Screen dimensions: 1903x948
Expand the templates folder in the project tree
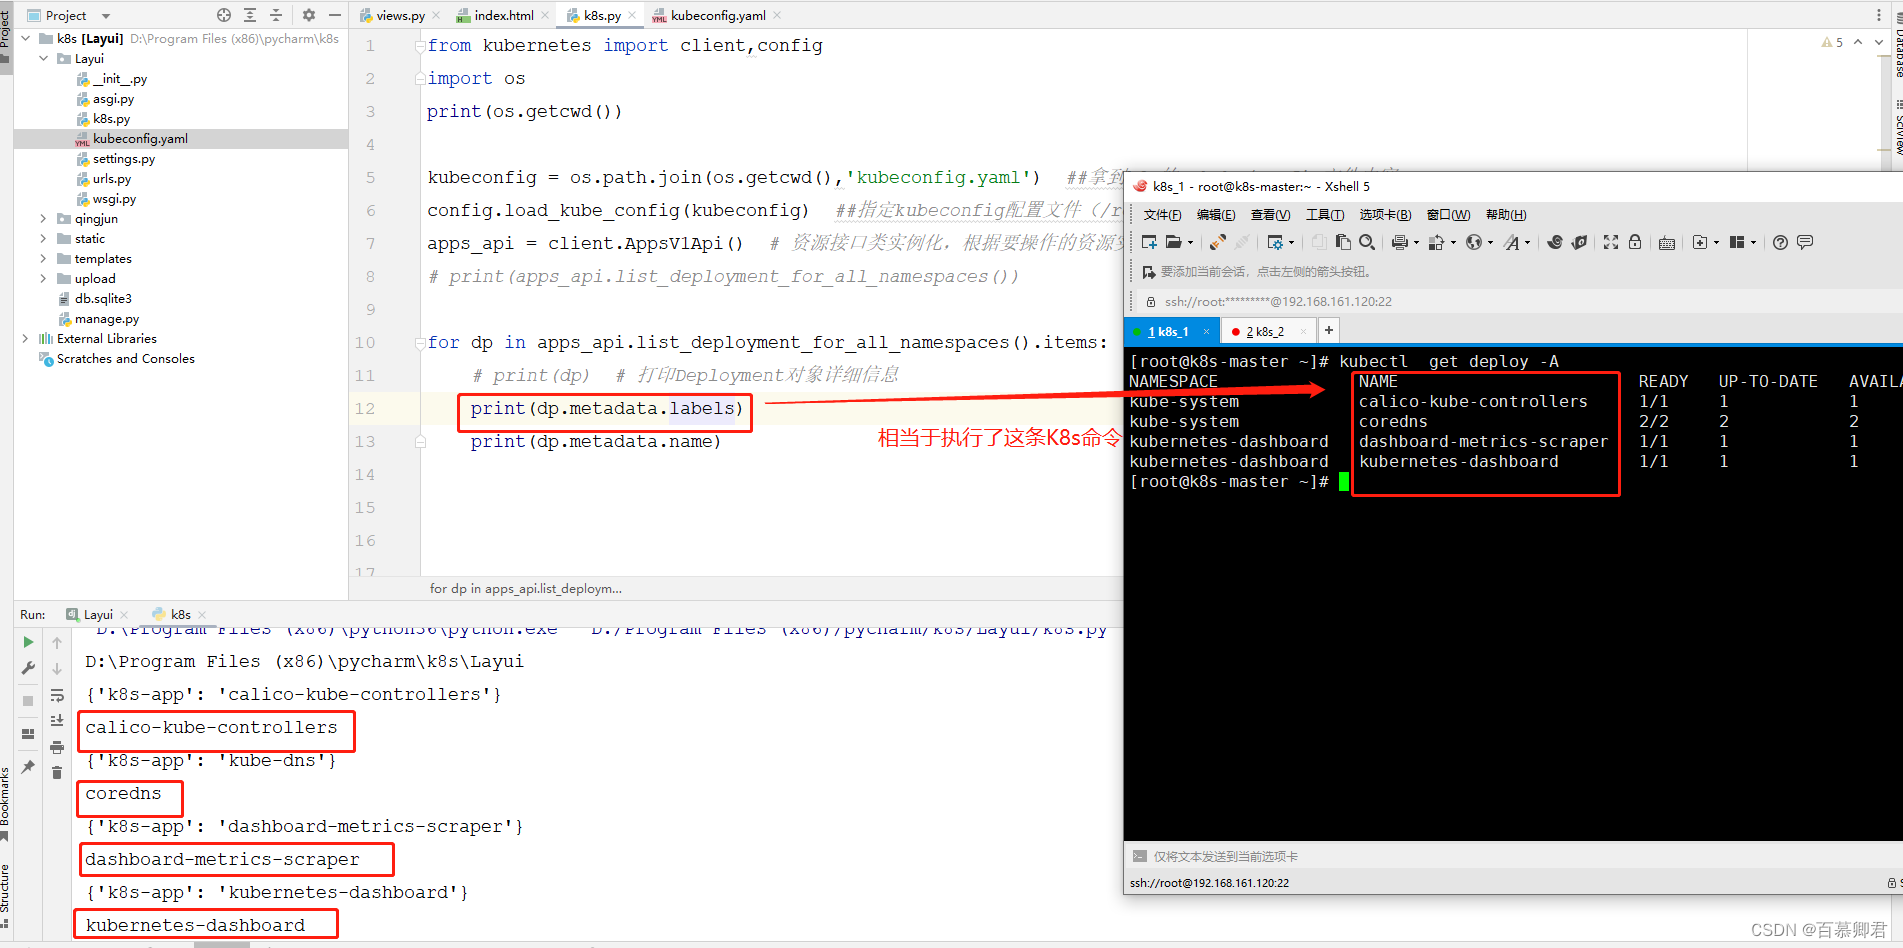click(x=42, y=258)
